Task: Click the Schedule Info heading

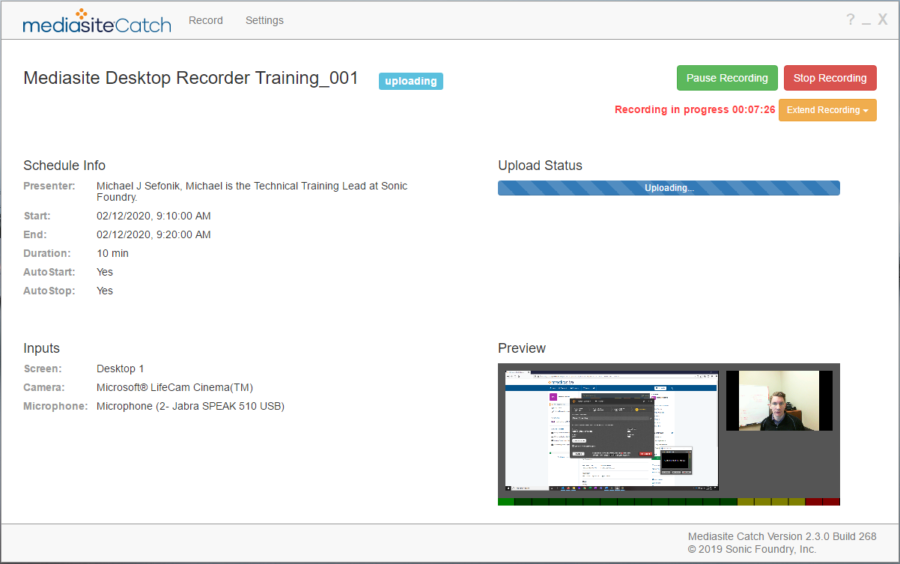Action: pyautogui.click(x=64, y=165)
